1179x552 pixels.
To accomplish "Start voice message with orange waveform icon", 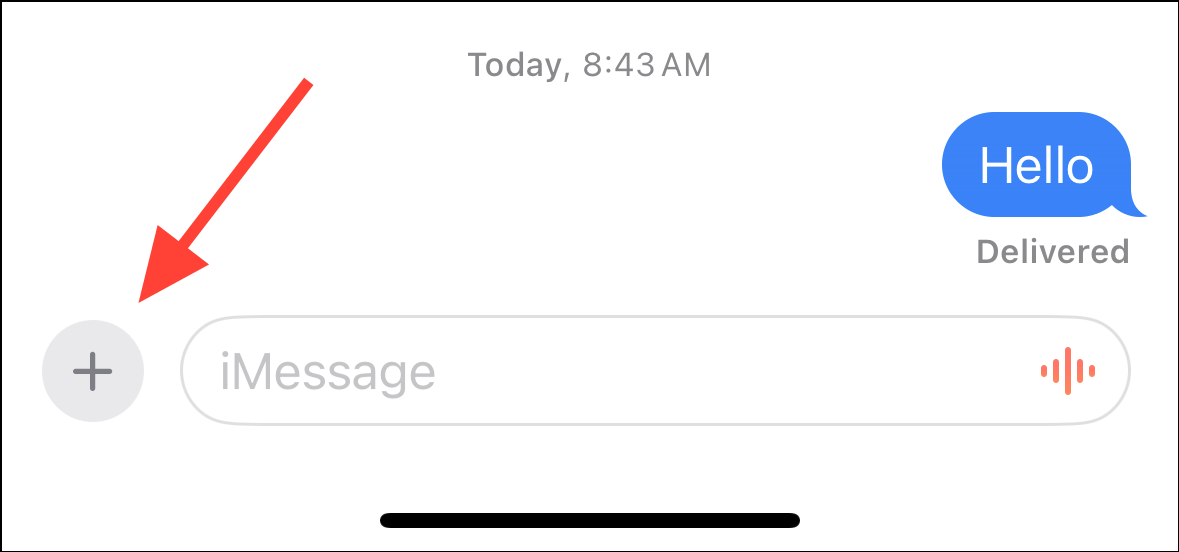I will tap(1068, 371).
